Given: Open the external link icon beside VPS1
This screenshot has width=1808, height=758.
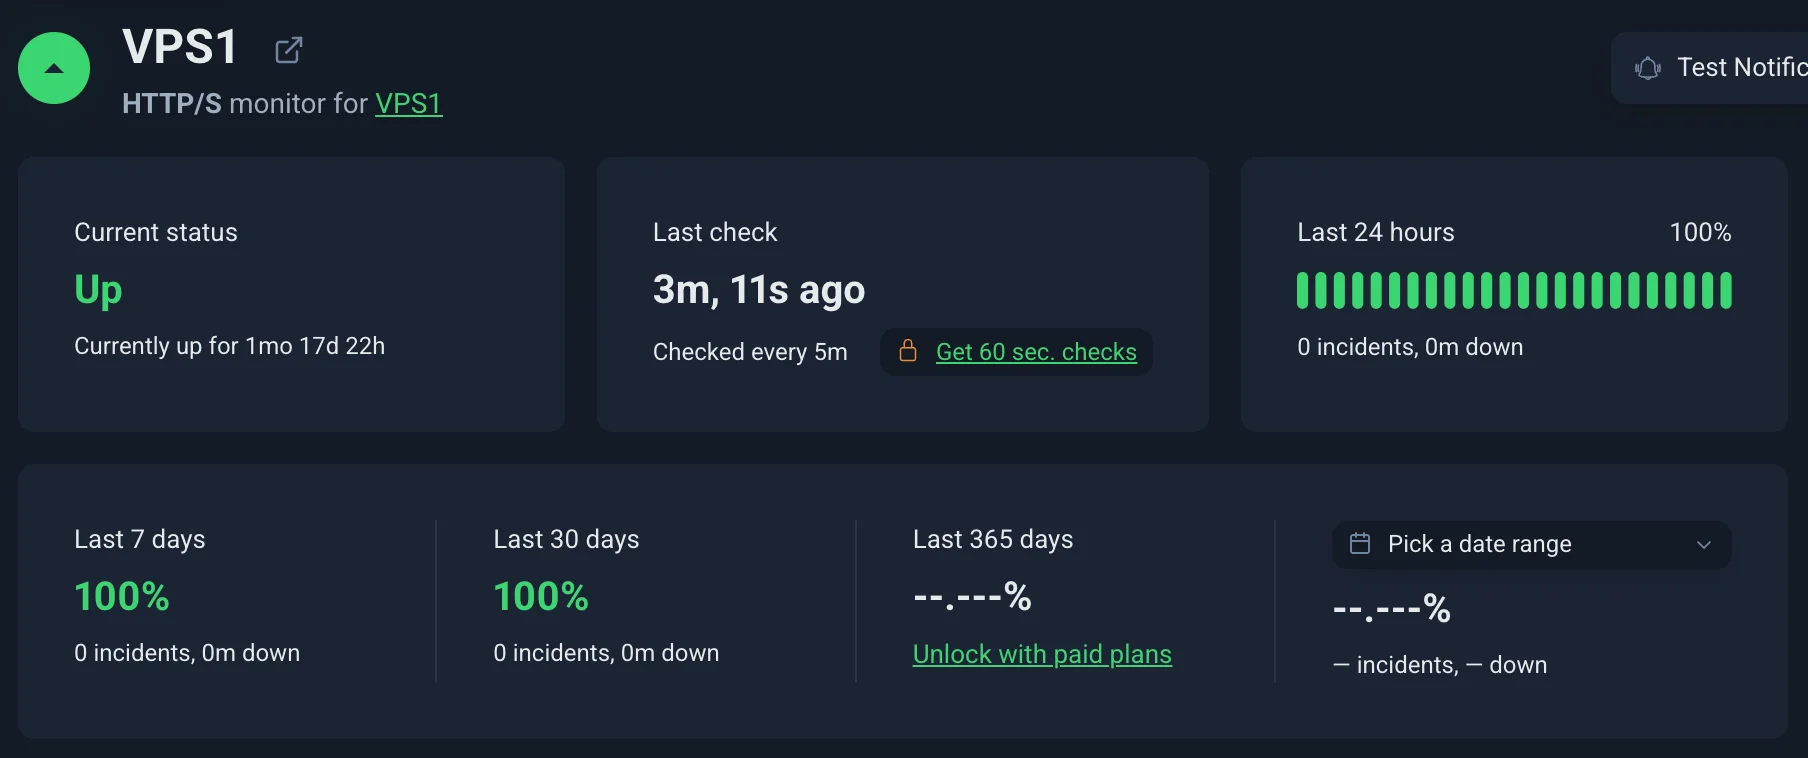Looking at the screenshot, I should coord(289,50).
